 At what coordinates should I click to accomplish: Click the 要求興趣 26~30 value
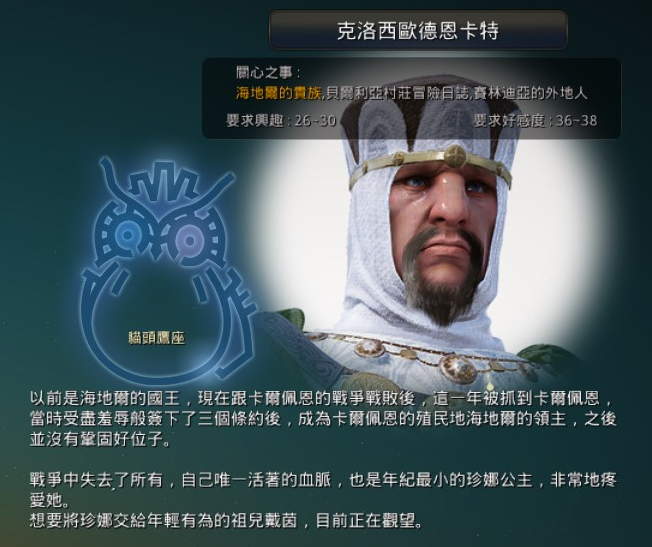pyautogui.click(x=282, y=121)
